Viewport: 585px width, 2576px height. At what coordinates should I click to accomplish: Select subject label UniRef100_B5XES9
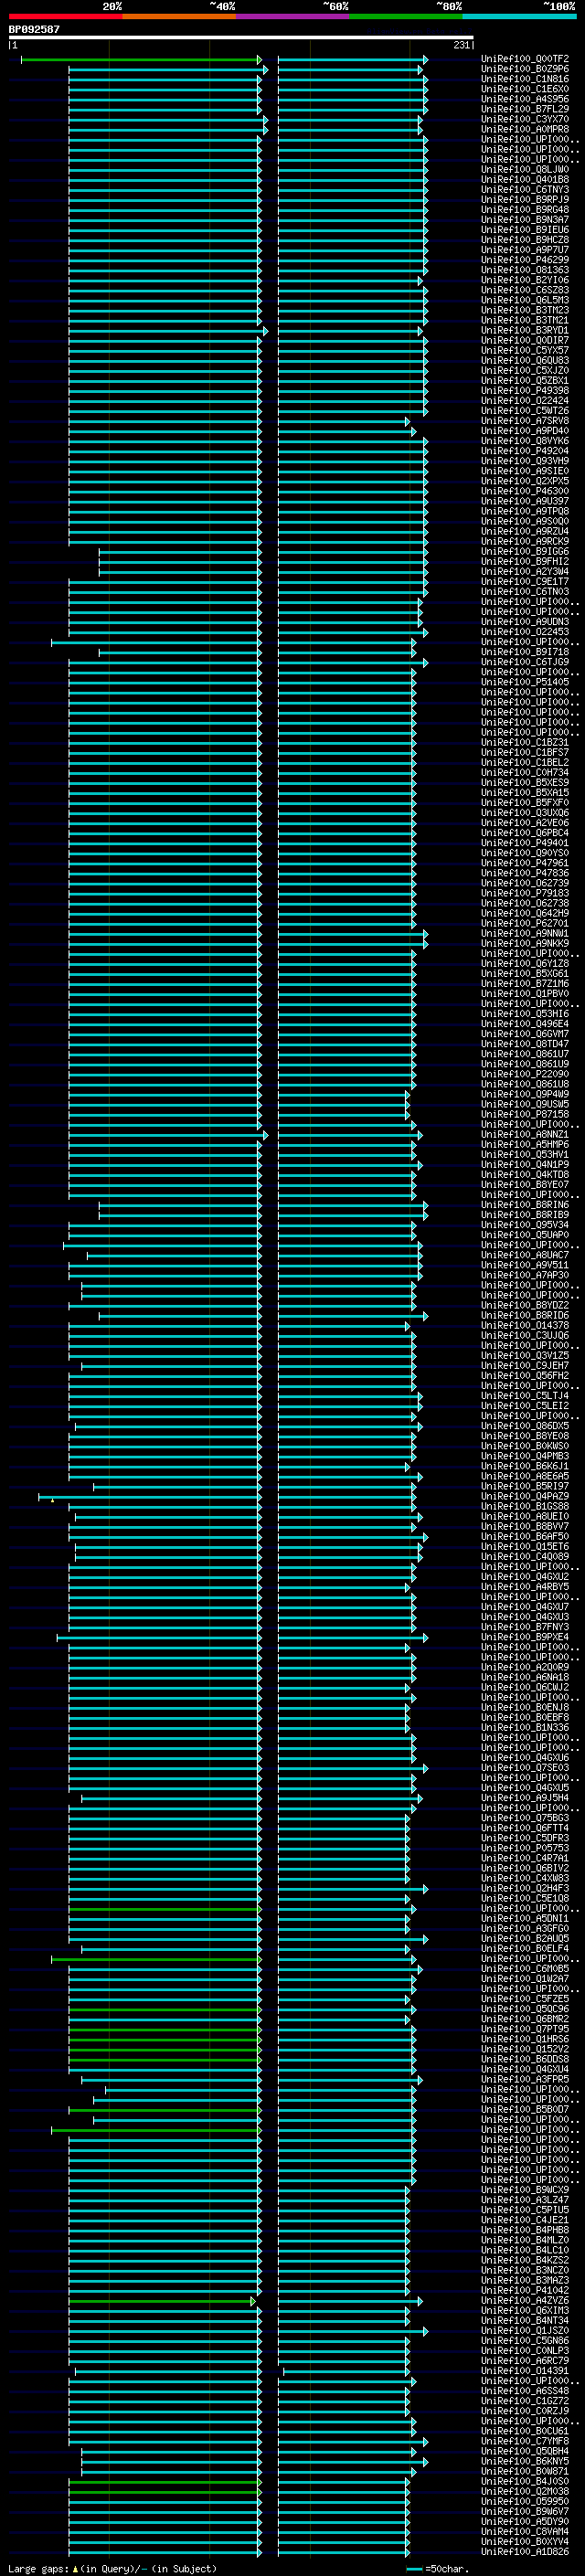tap(525, 783)
